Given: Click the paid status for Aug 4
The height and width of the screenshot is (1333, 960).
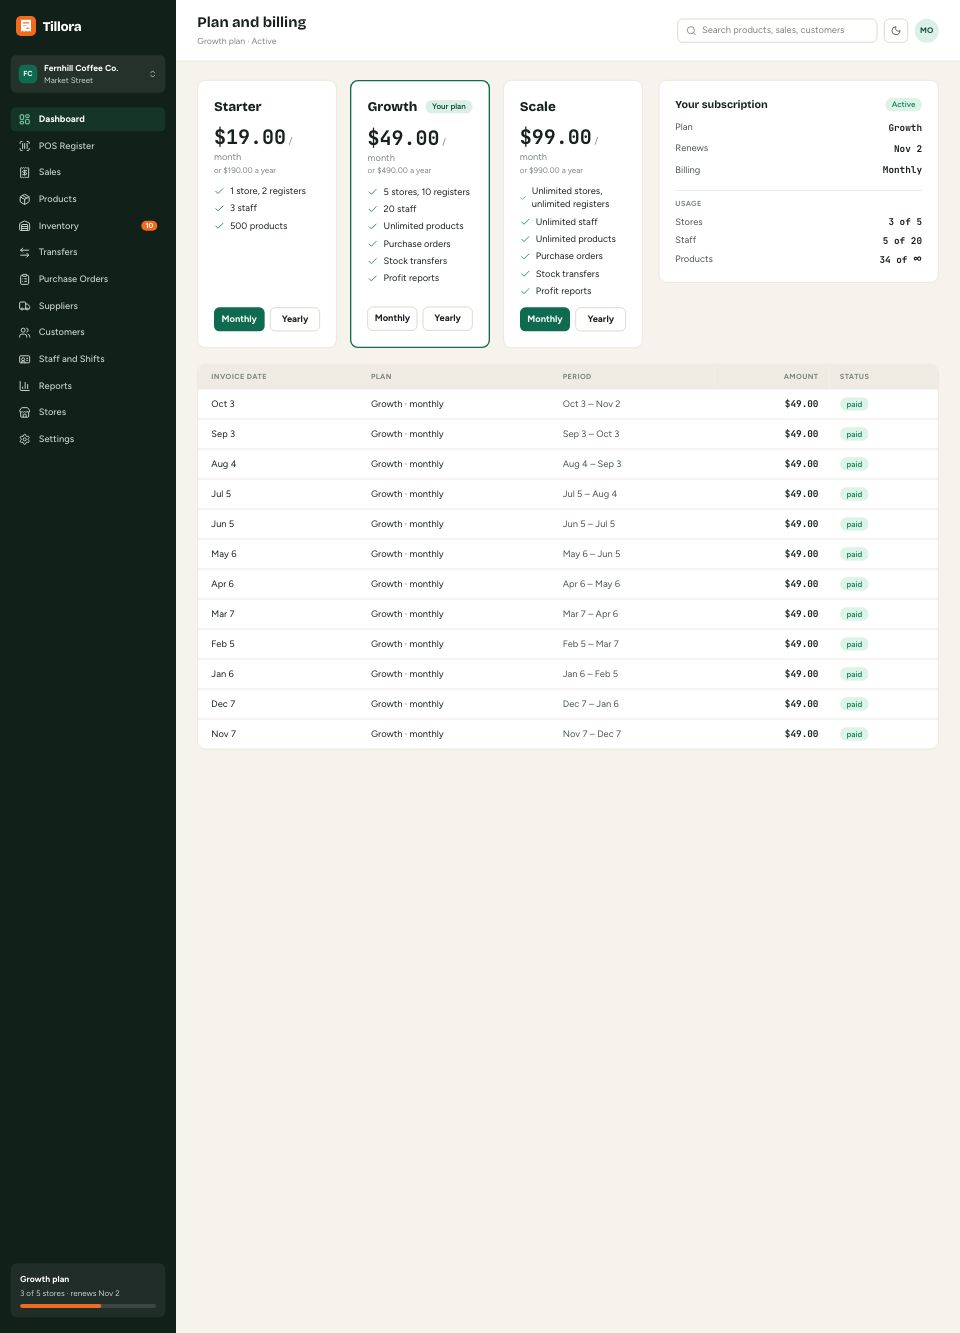Looking at the screenshot, I should coord(854,464).
